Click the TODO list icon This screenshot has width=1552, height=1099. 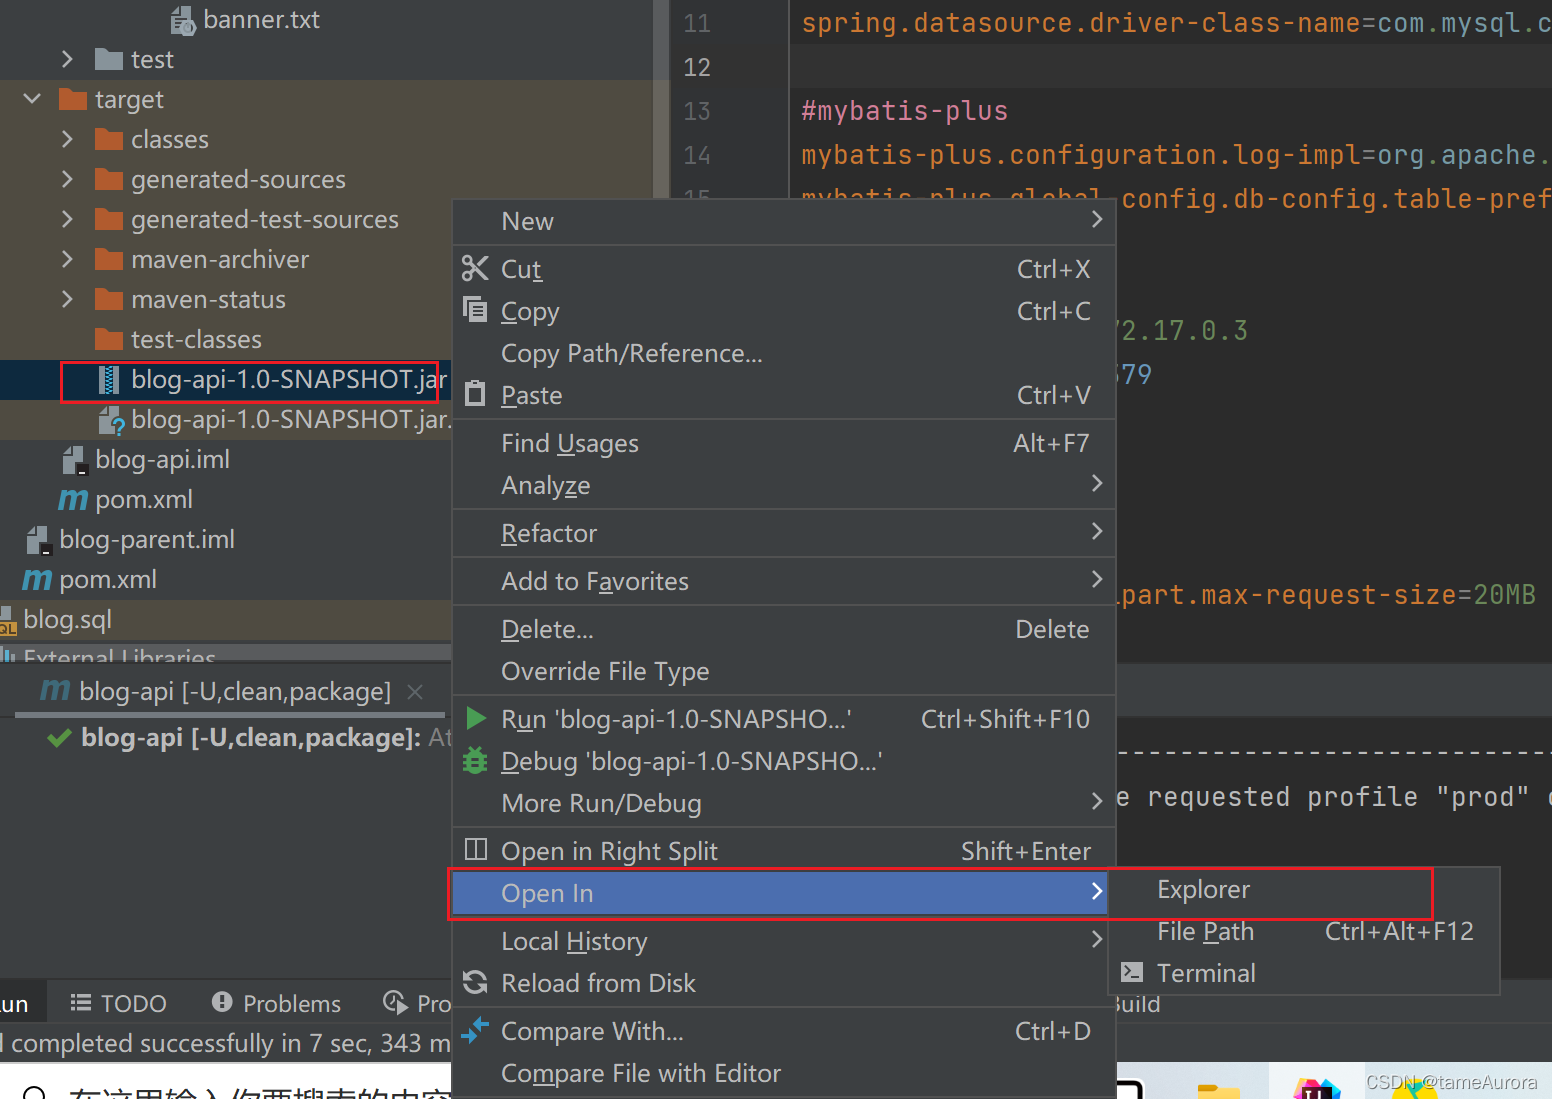(81, 1002)
